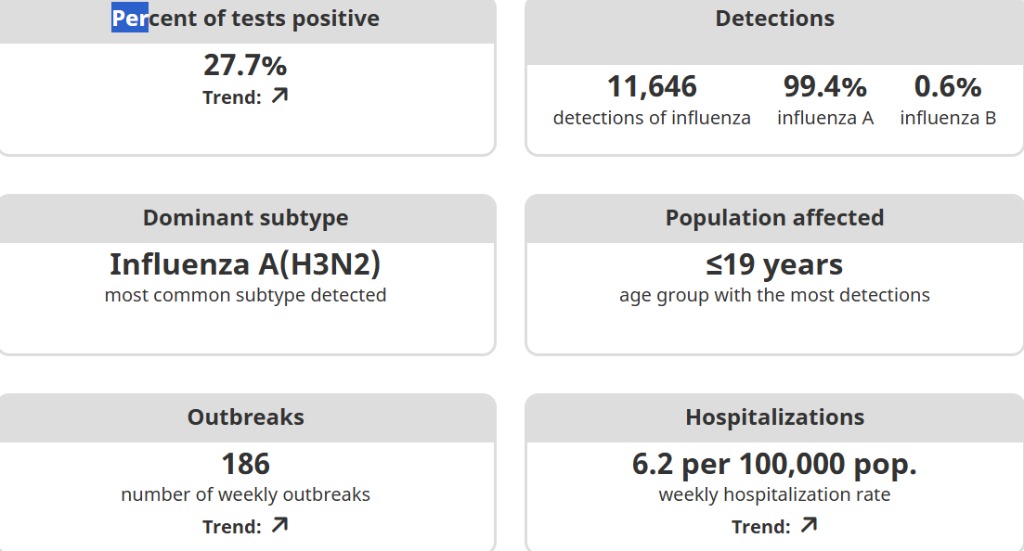Click the weekly hospitalization rate caption

point(774,494)
